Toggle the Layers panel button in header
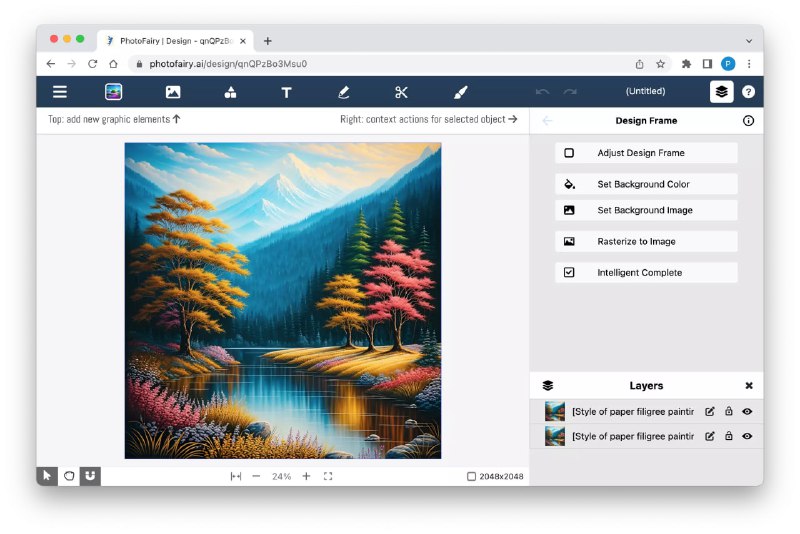Screen dimensions: 800x534 721,92
